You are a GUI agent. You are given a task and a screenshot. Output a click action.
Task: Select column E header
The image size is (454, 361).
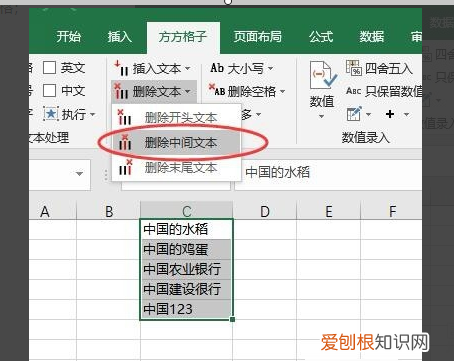pyautogui.click(x=329, y=211)
